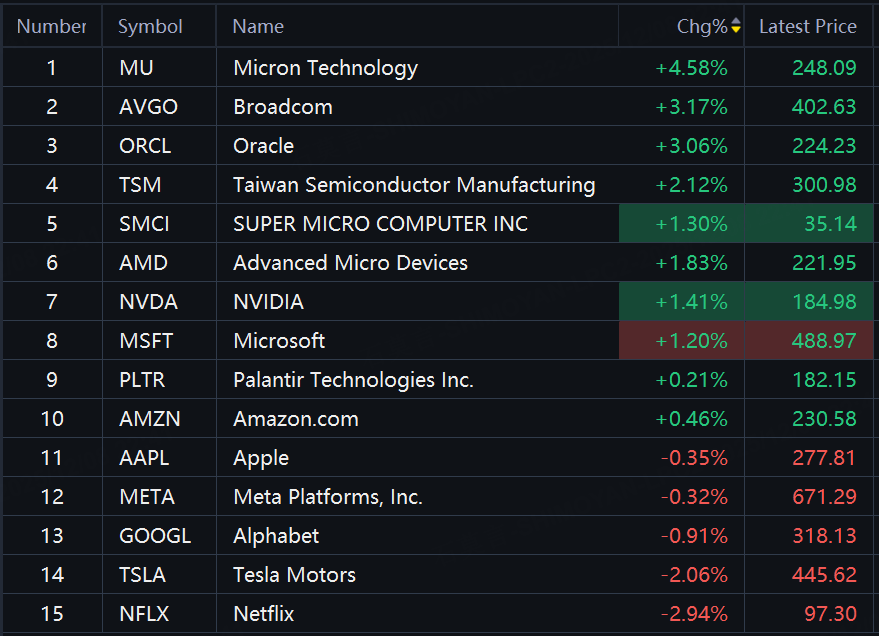Click Taiwan Semiconductor Manufacturing name
Screen dimensions: 879x636
tap(414, 185)
